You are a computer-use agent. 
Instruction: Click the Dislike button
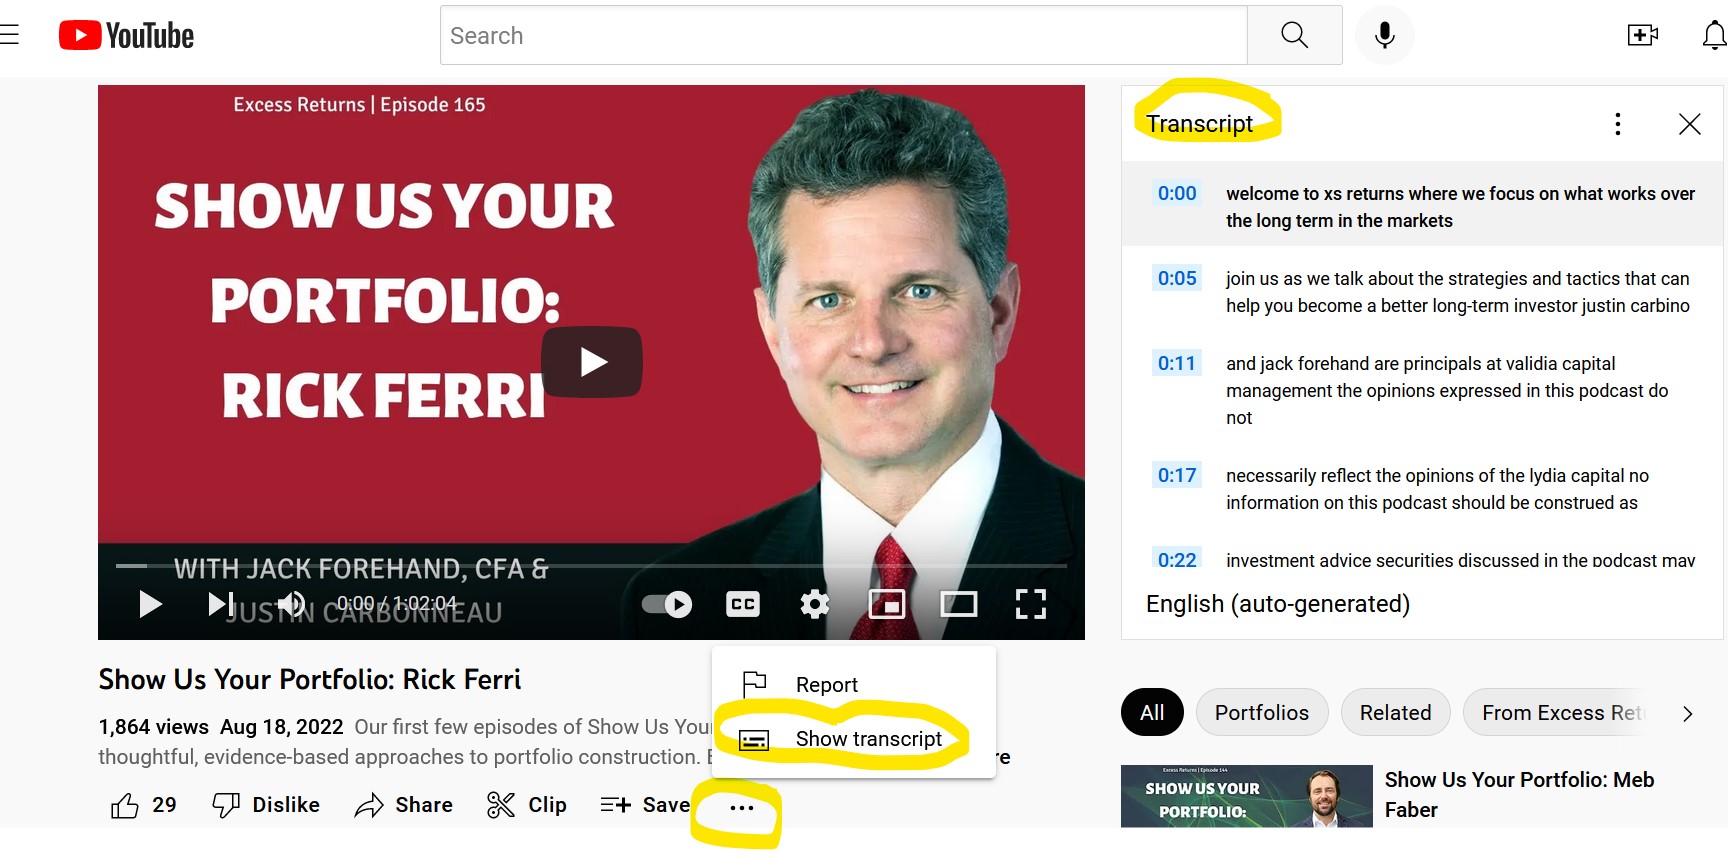(266, 805)
